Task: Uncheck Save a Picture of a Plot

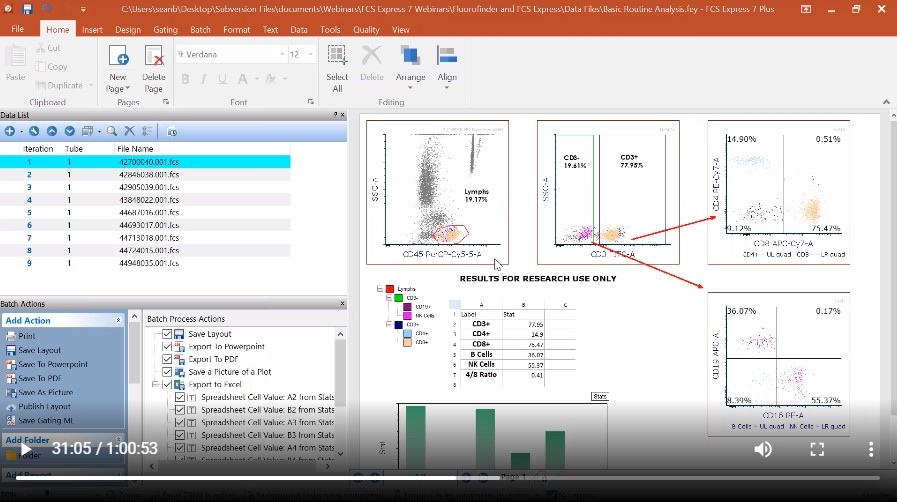Action: click(x=167, y=372)
